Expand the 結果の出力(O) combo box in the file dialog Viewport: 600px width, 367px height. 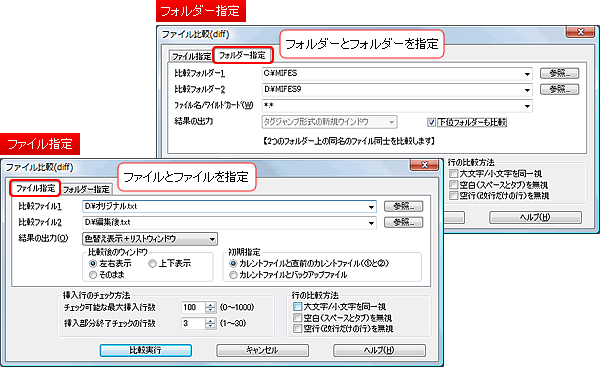pos(150,239)
